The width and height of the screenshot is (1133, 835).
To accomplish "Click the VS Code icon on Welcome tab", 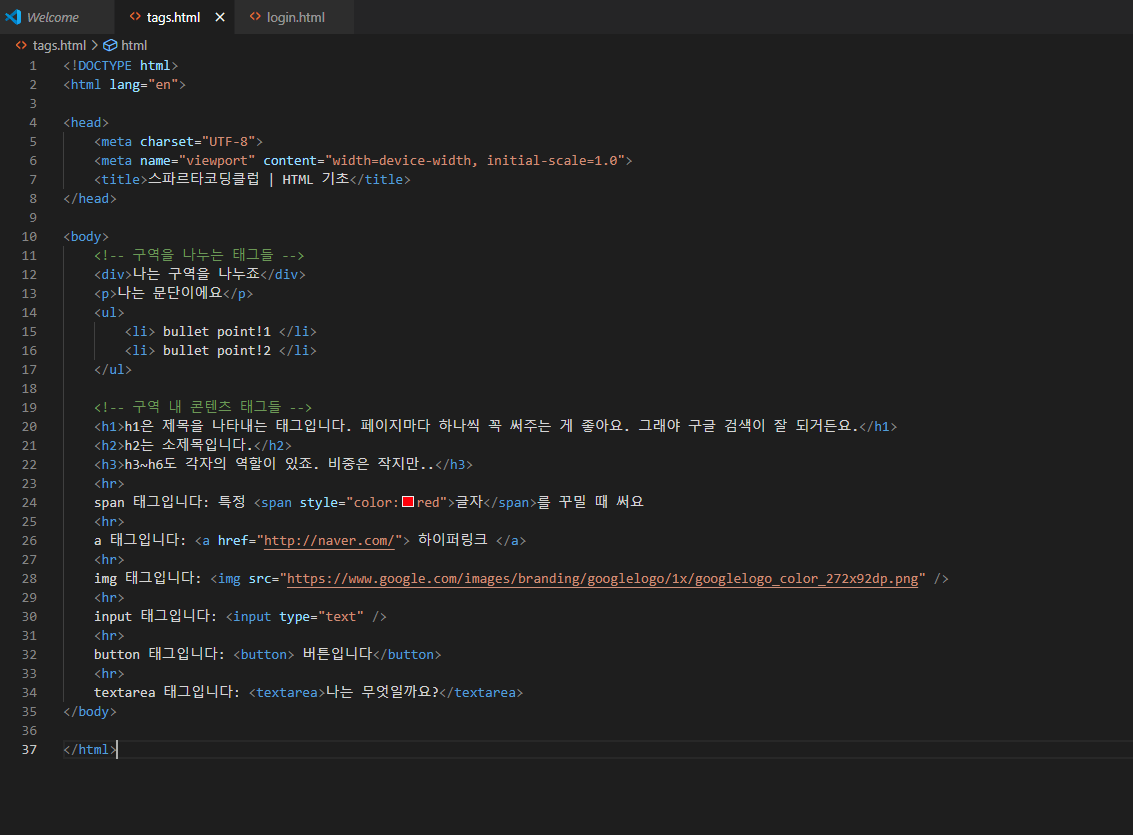I will point(13,16).
